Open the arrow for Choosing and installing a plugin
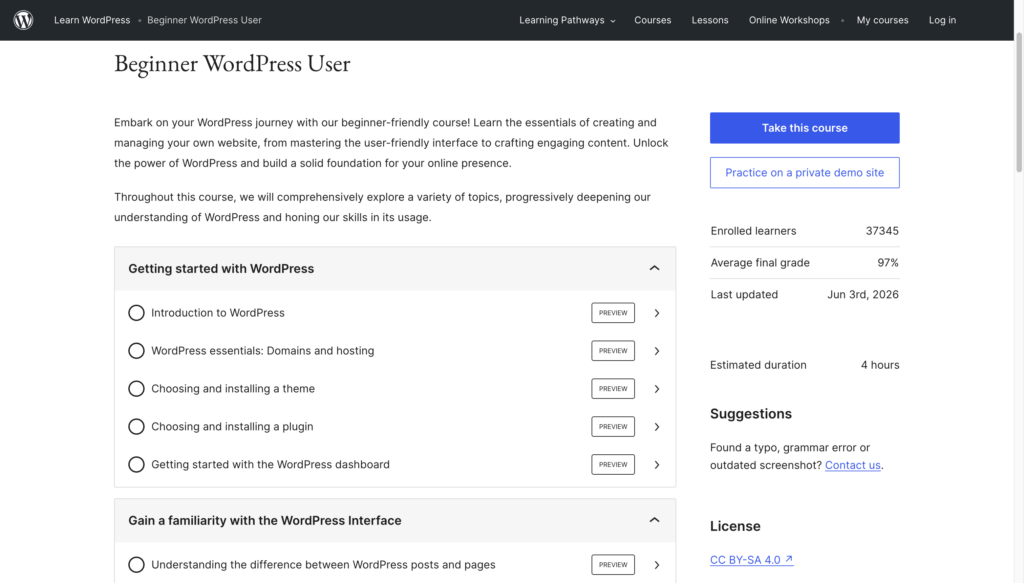The width and height of the screenshot is (1024, 583). [657, 427]
